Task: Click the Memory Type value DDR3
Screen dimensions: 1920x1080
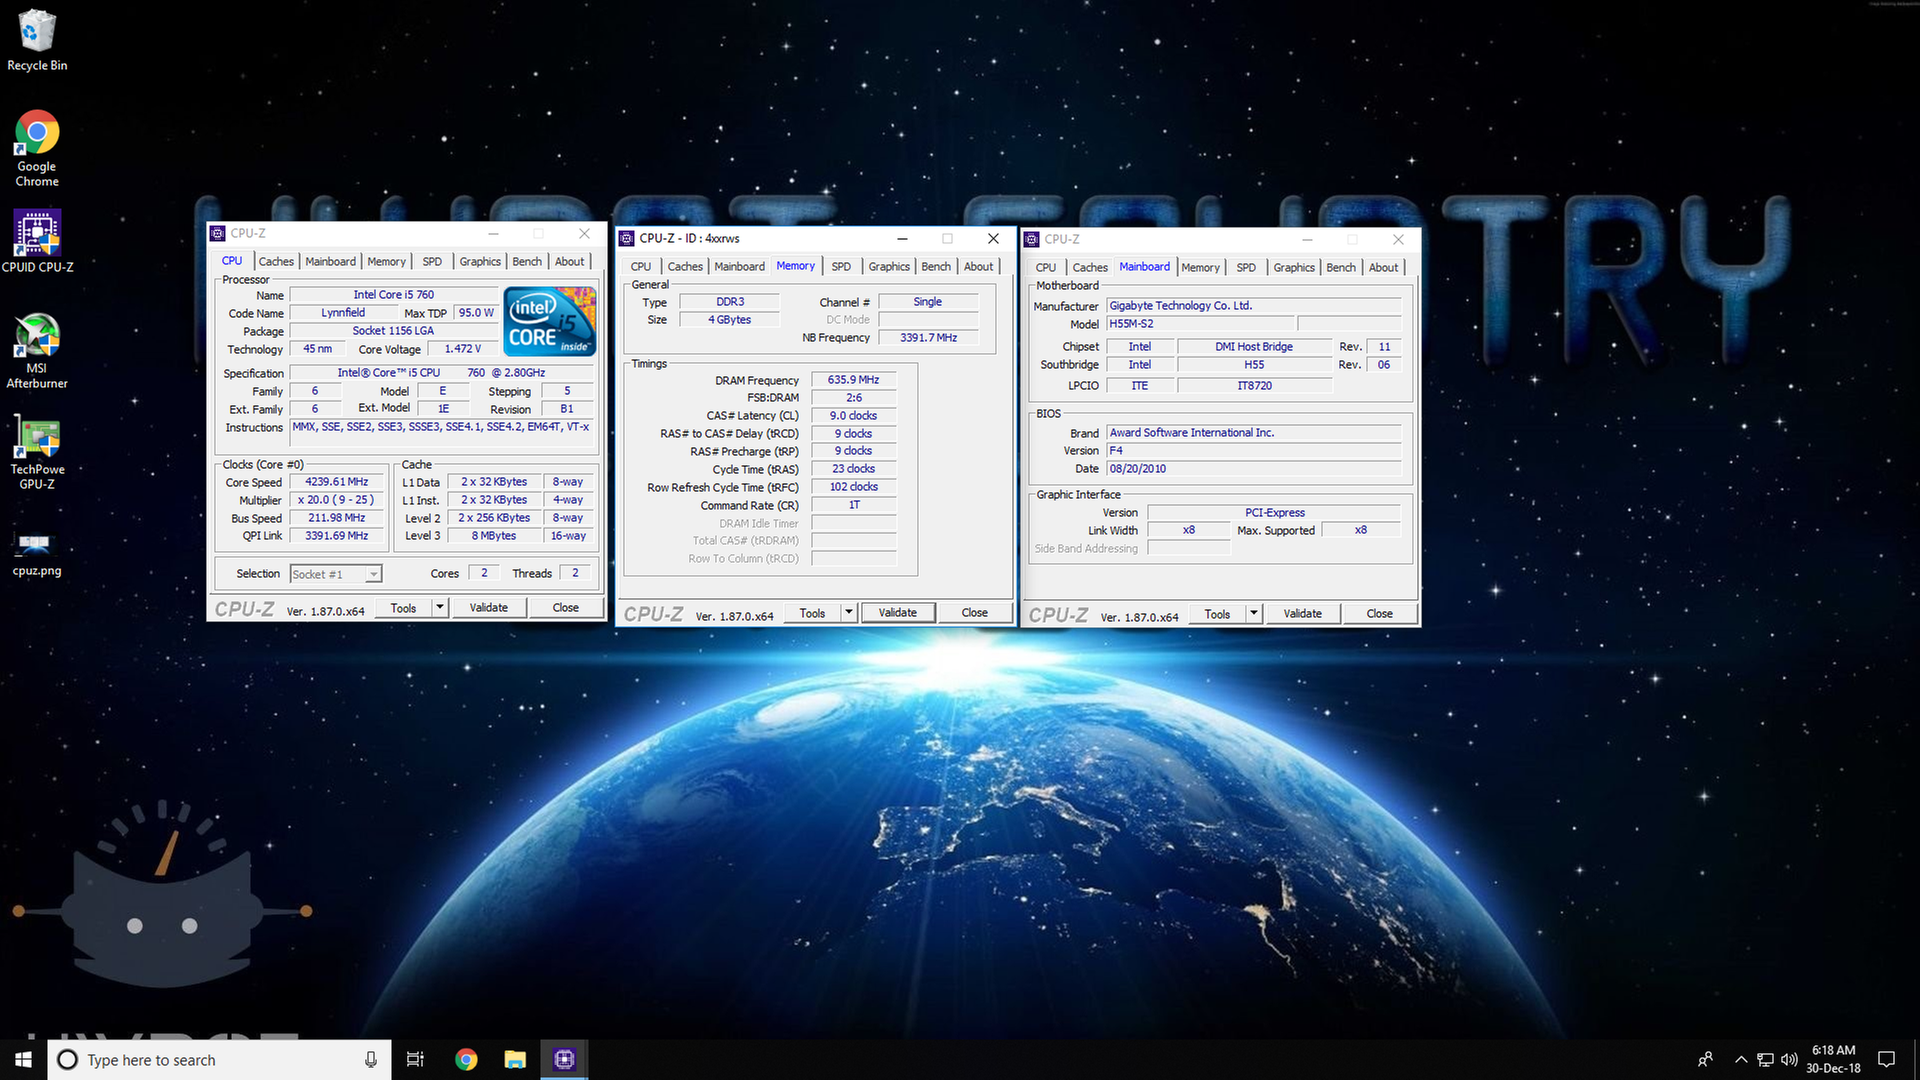Action: (730, 302)
